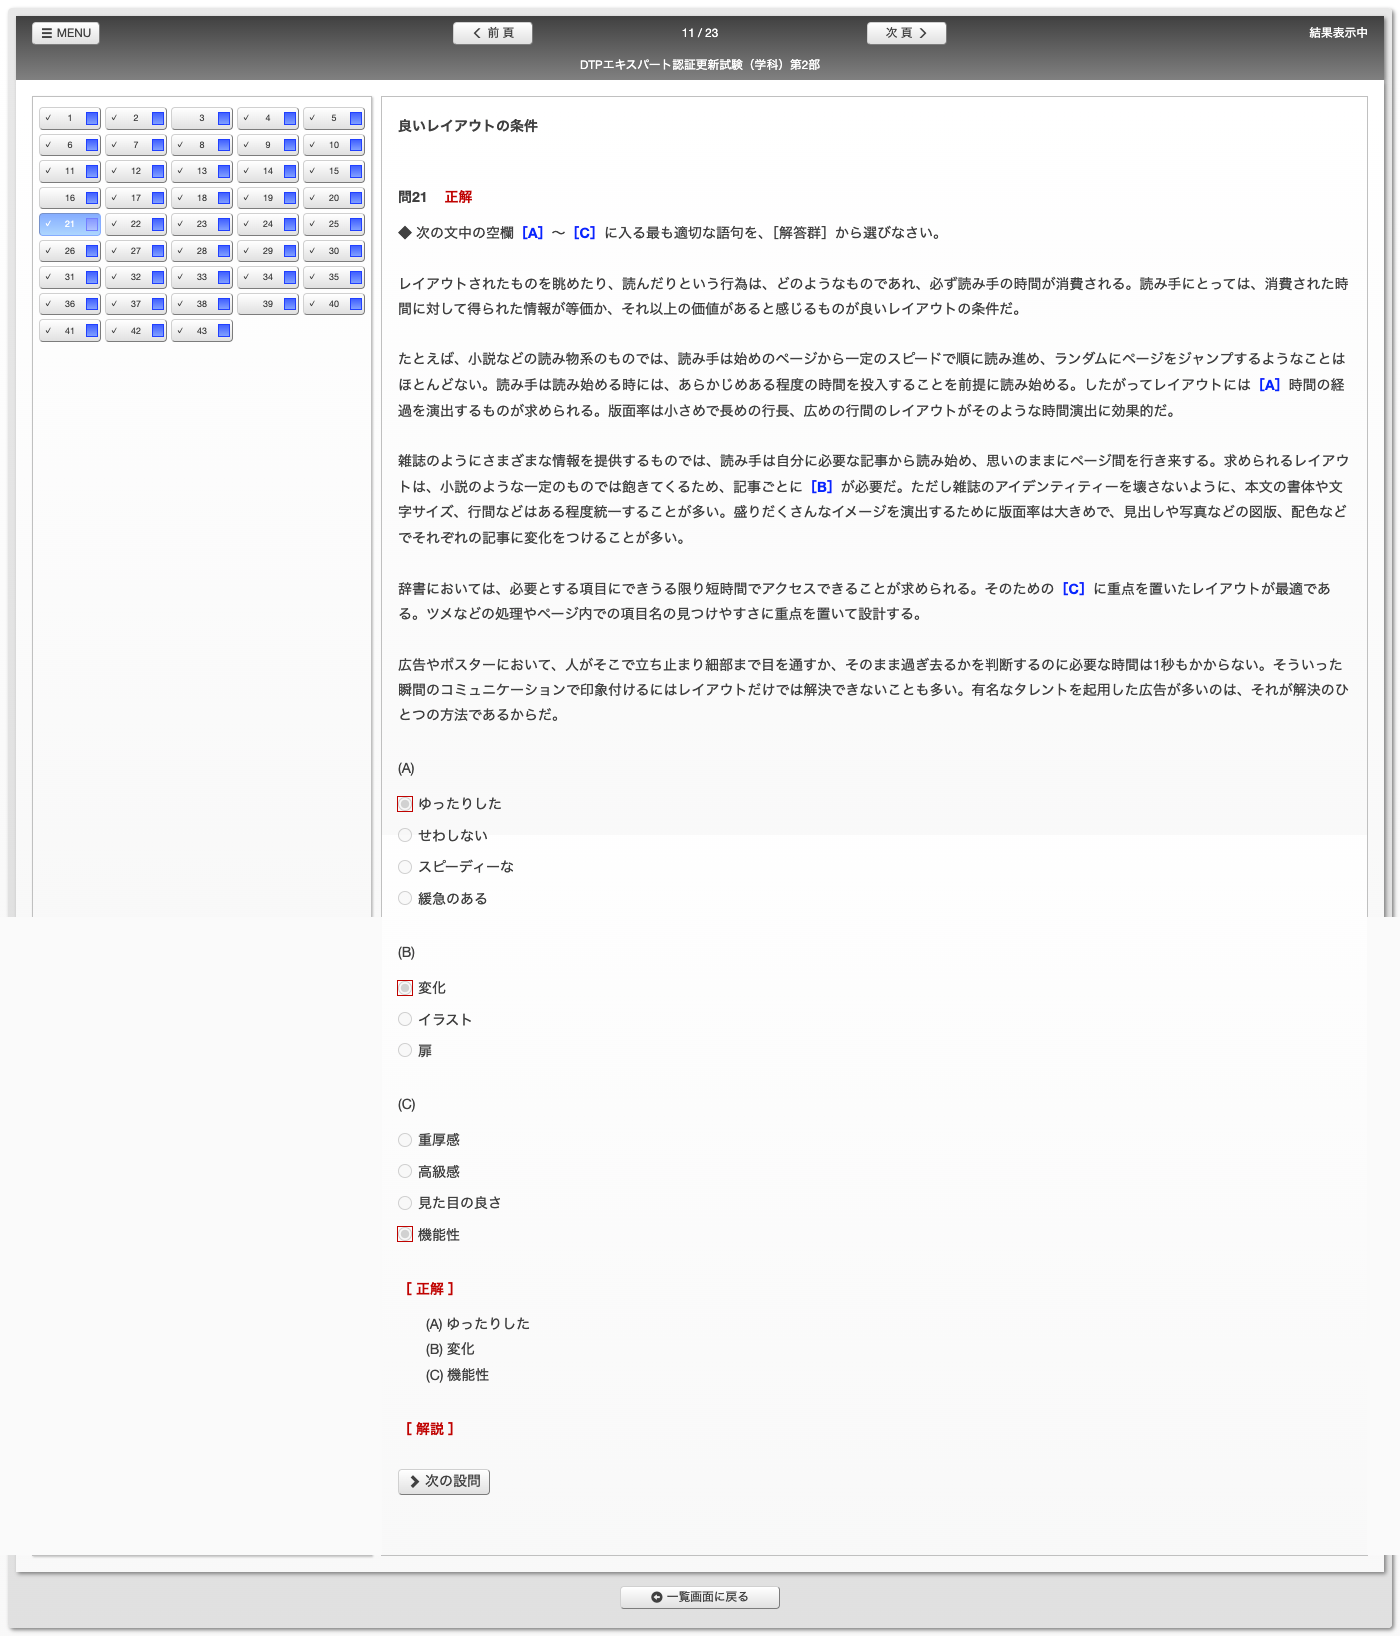Click the checkmark icon on question 1
Viewport: 1400px width, 1636px height.
coord(48,118)
